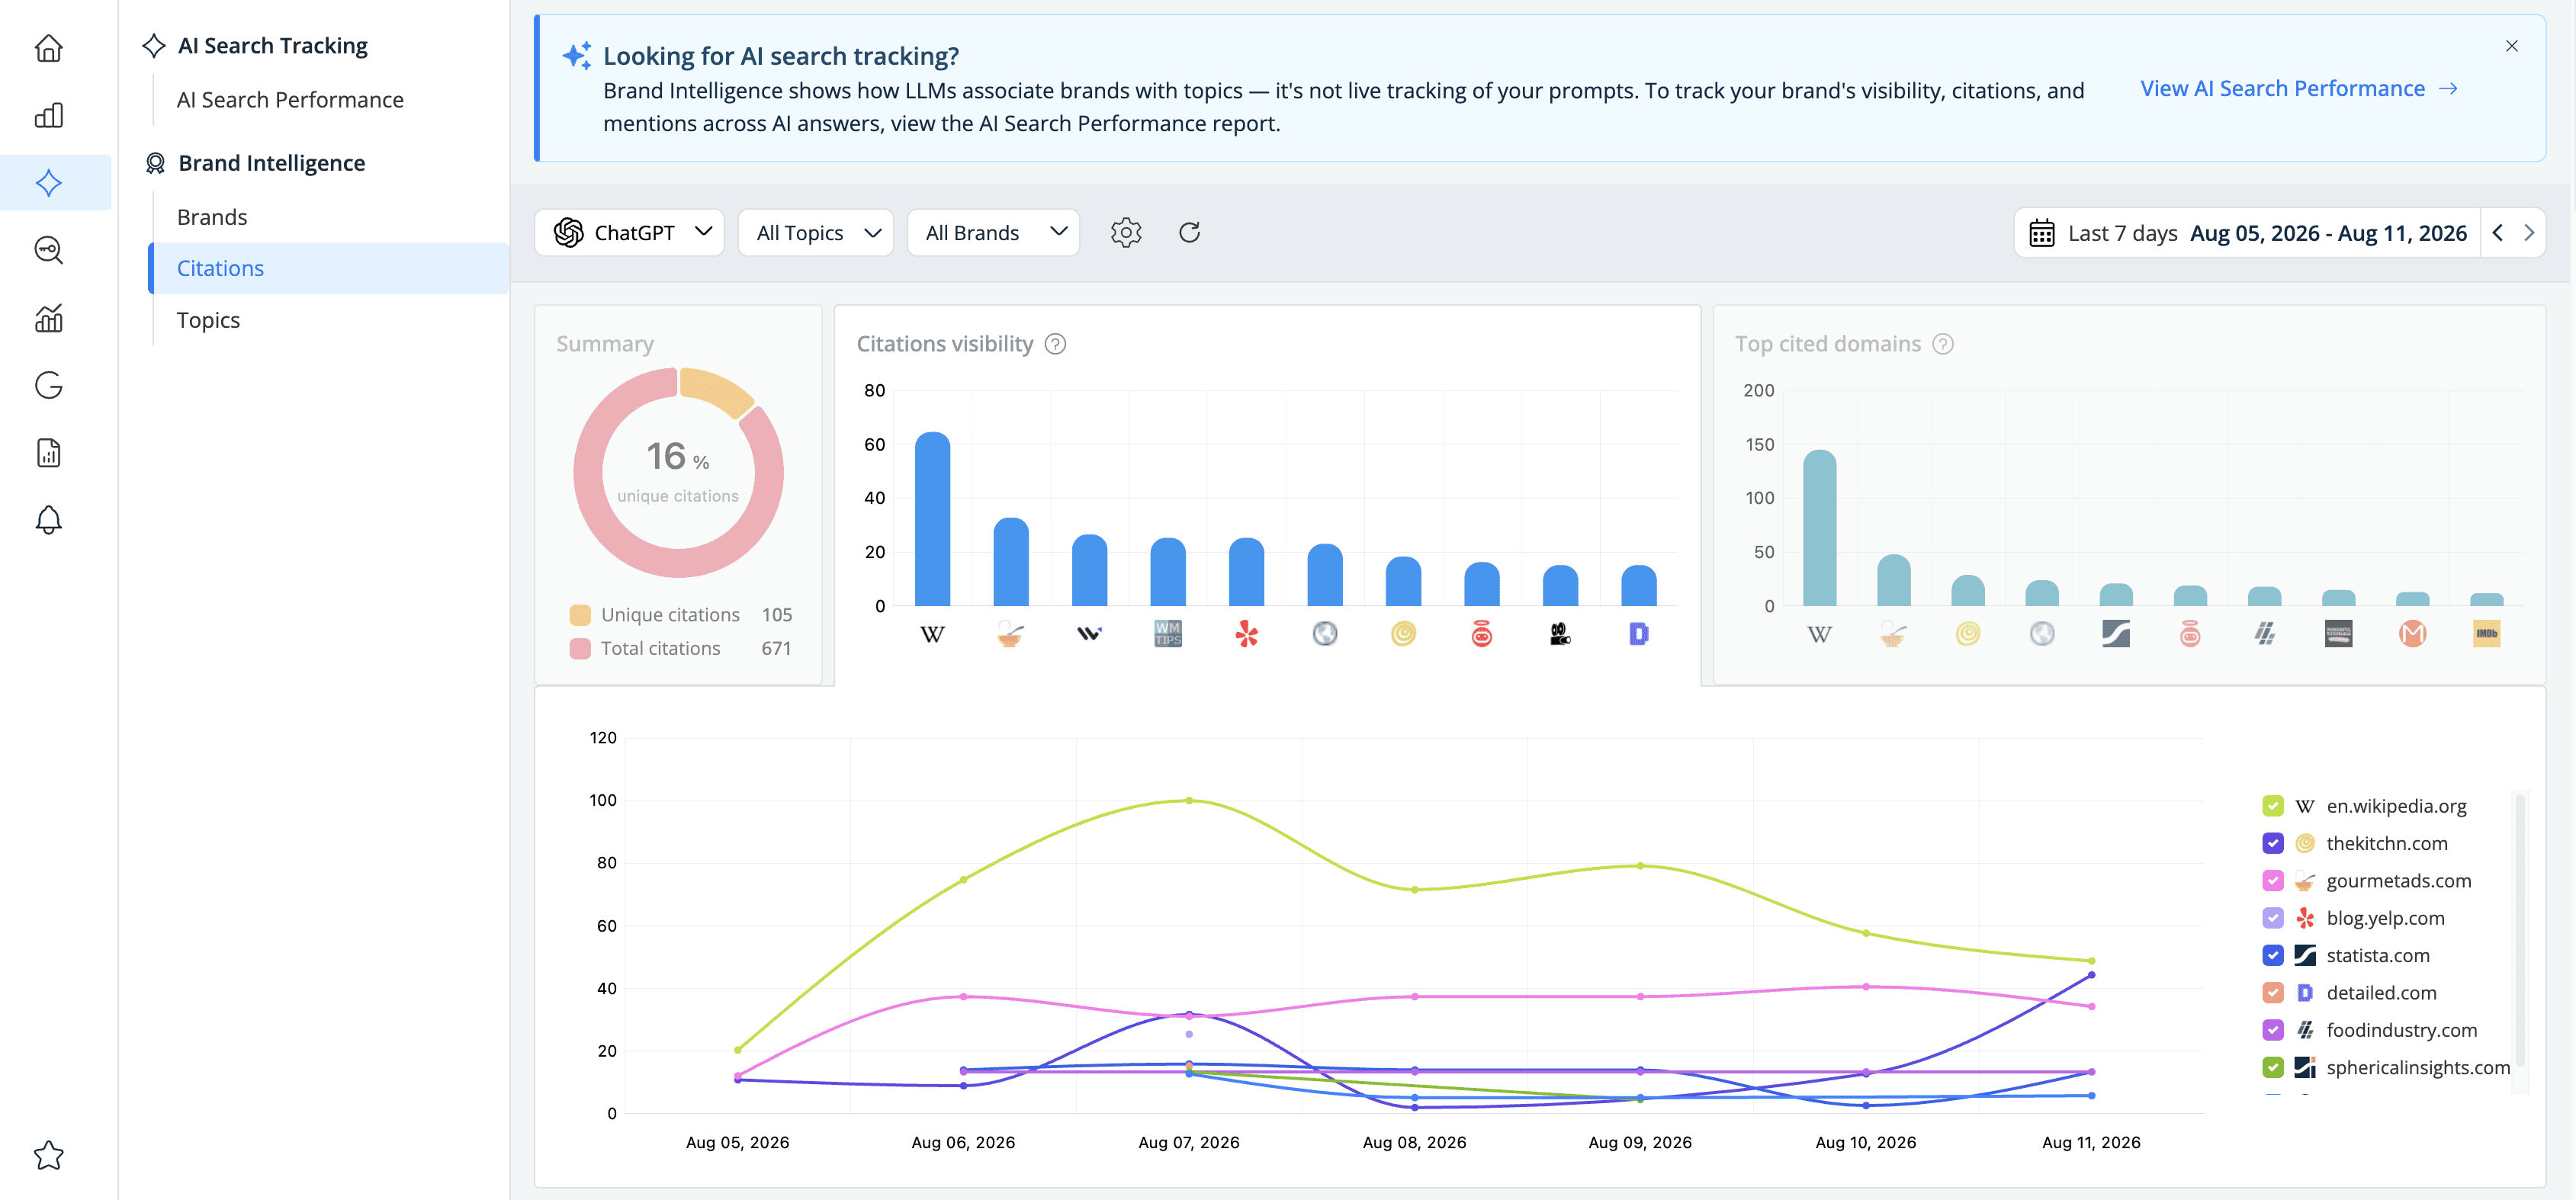Click the Unique citations legend swatch

point(580,615)
